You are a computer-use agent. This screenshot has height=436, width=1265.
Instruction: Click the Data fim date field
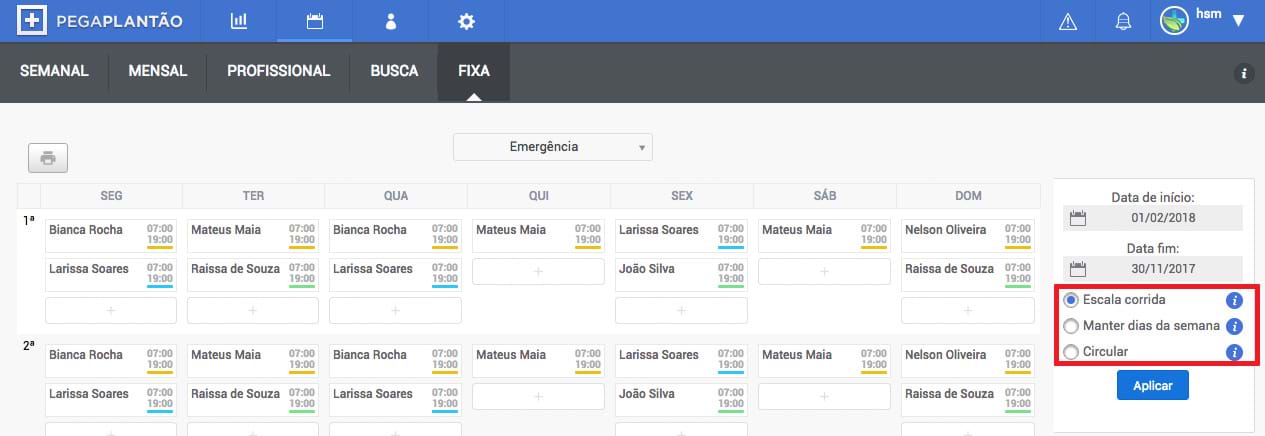click(1163, 269)
